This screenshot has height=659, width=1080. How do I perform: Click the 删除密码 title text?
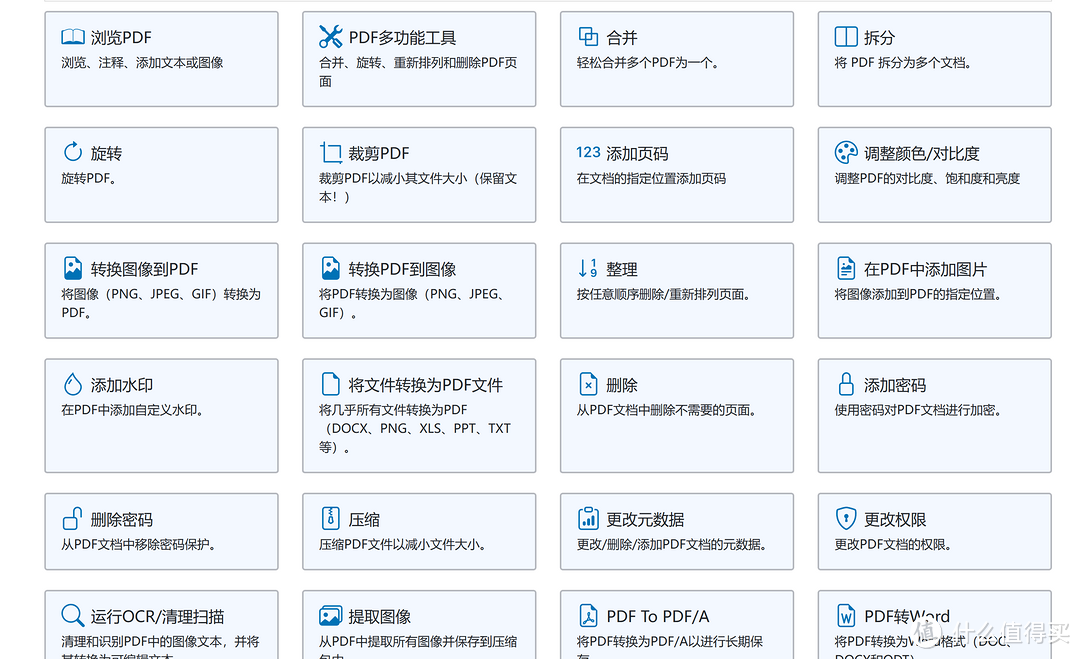(x=122, y=519)
